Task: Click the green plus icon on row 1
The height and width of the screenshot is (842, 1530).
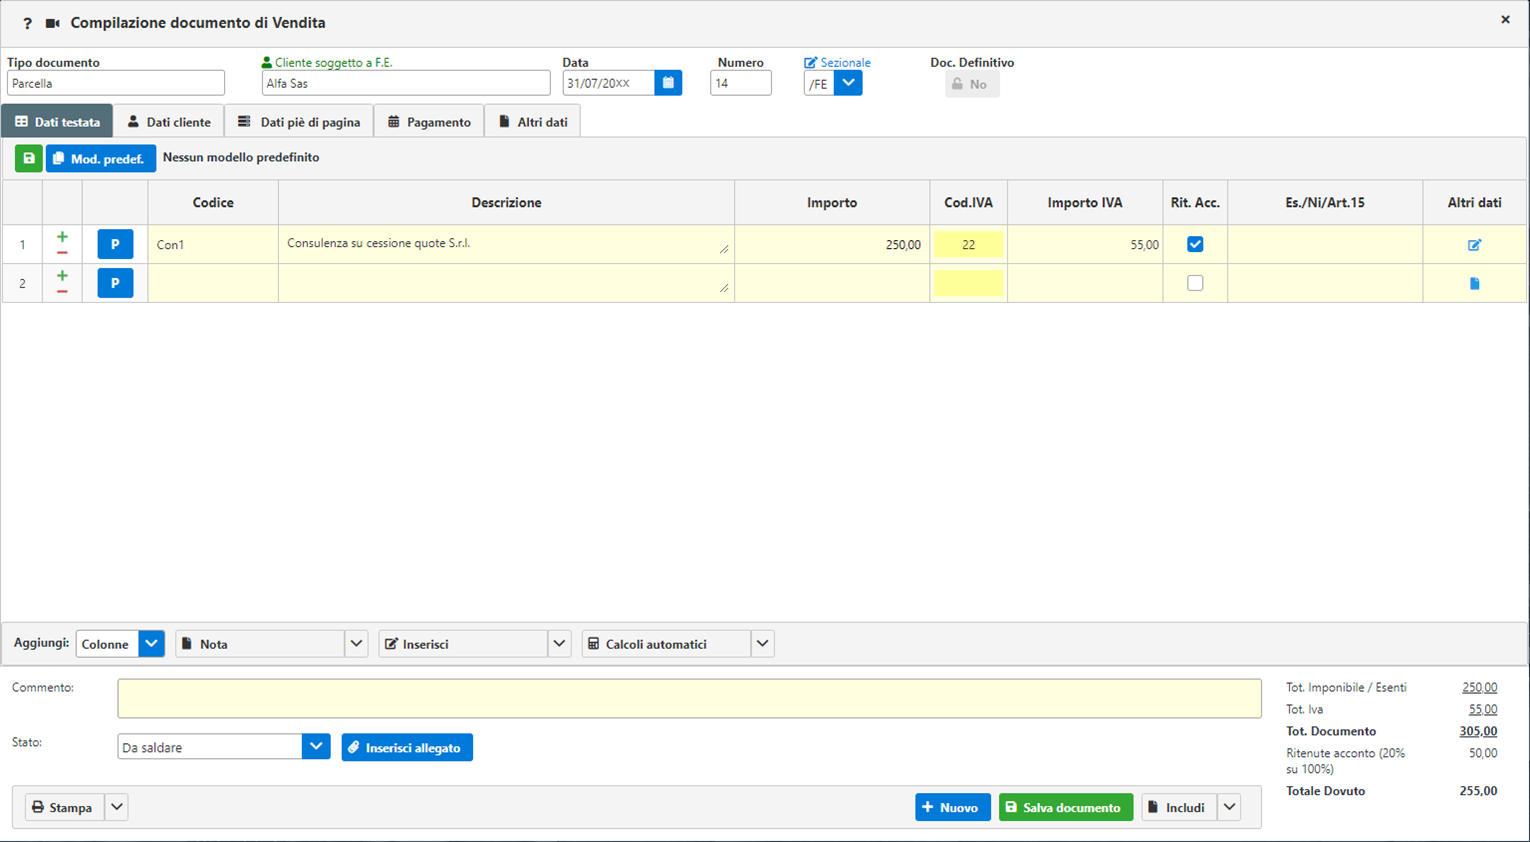Action: 62,237
